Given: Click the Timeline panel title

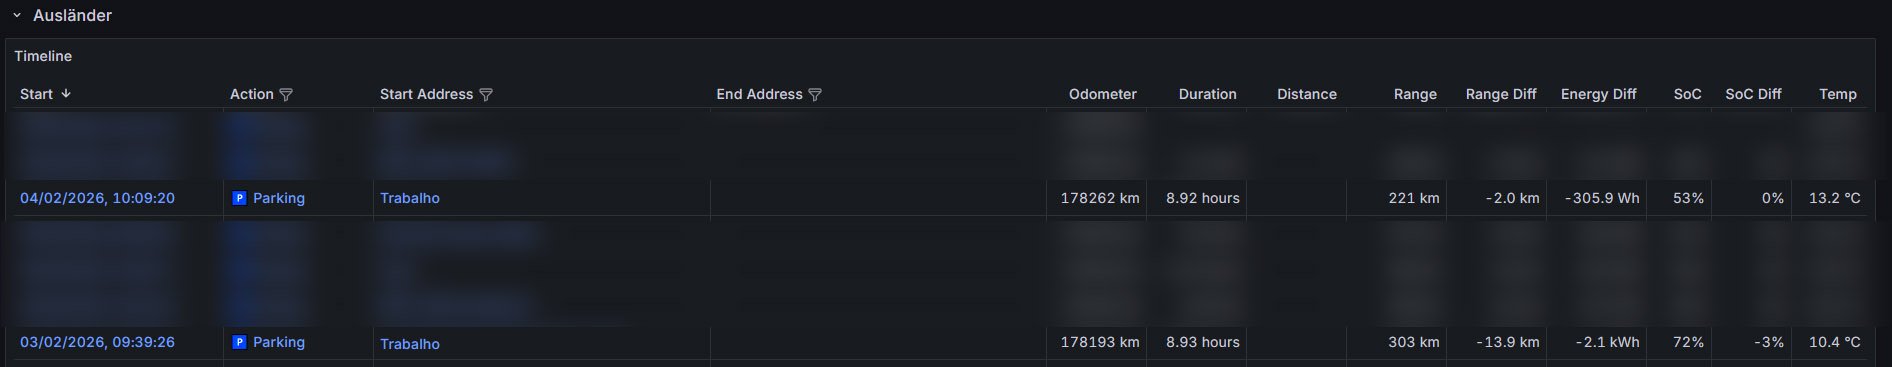Looking at the screenshot, I should (x=43, y=56).
